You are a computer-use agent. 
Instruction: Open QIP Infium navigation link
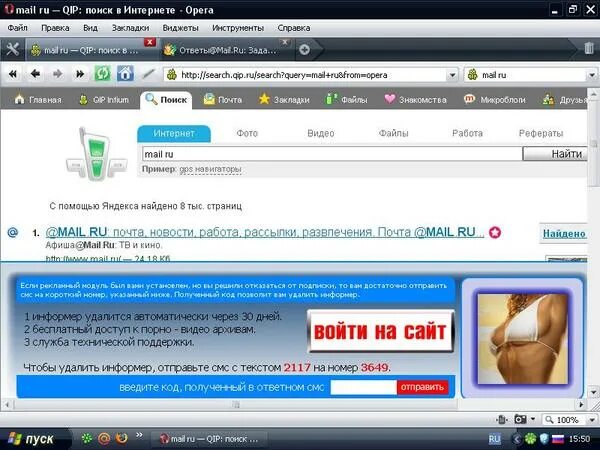pos(104,100)
